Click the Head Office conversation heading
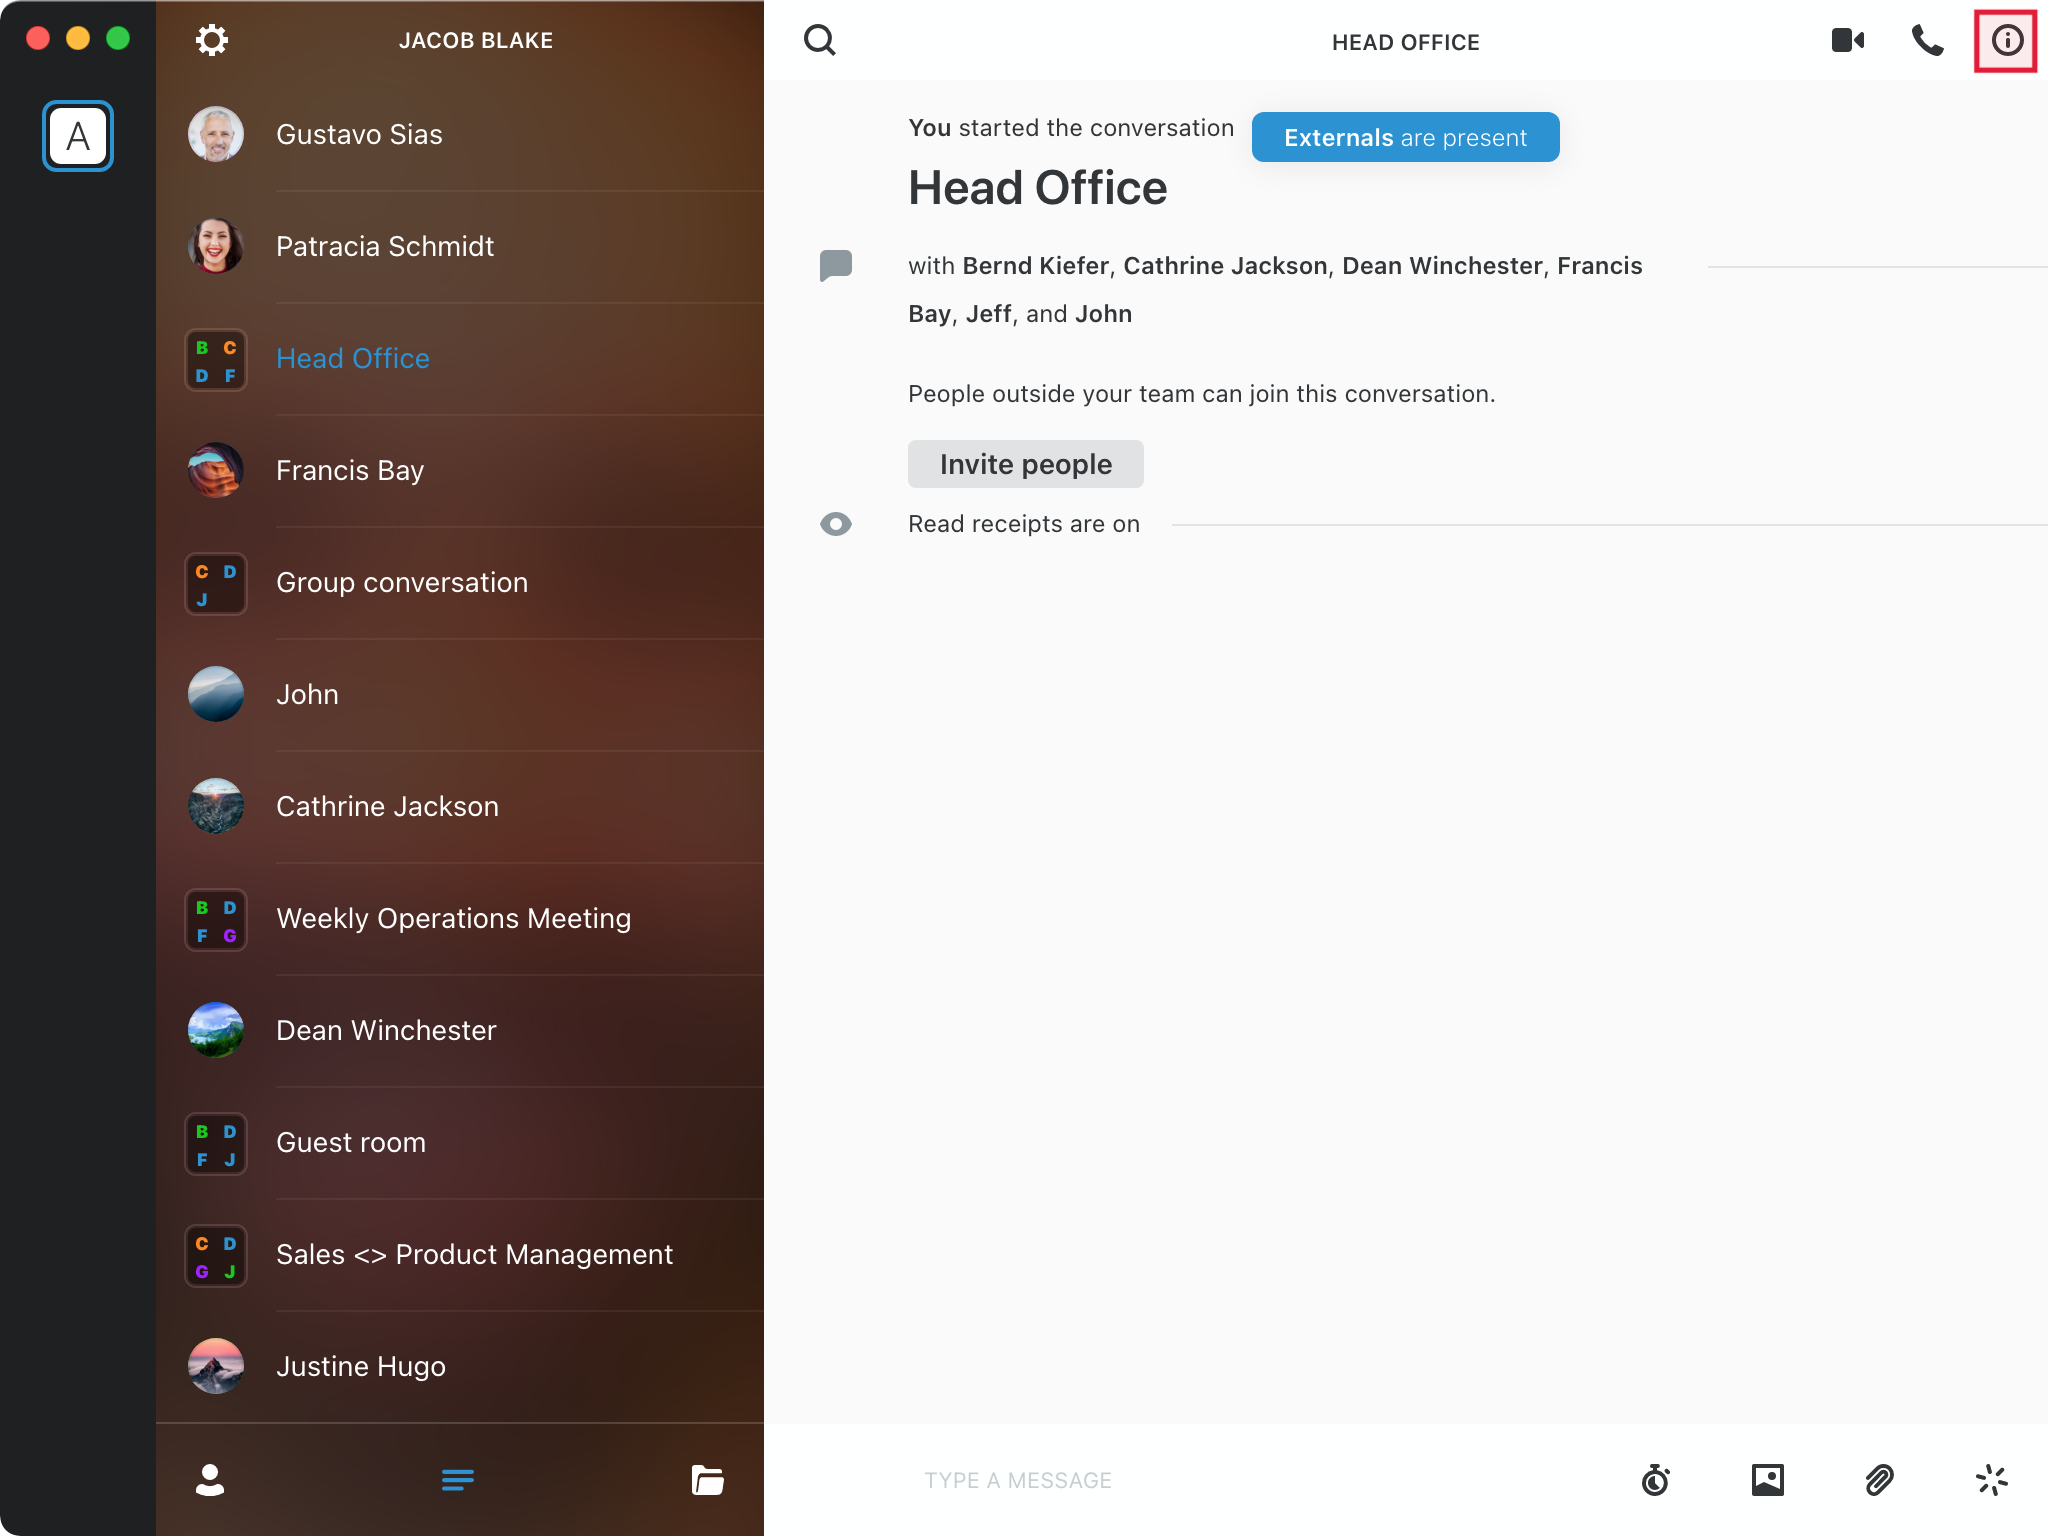The image size is (2048, 1536). click(x=1038, y=188)
